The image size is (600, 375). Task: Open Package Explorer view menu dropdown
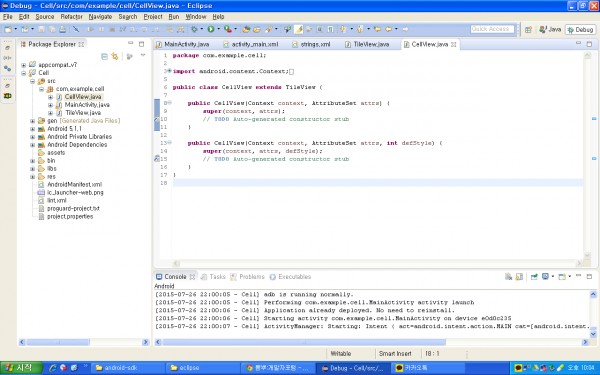[143, 56]
